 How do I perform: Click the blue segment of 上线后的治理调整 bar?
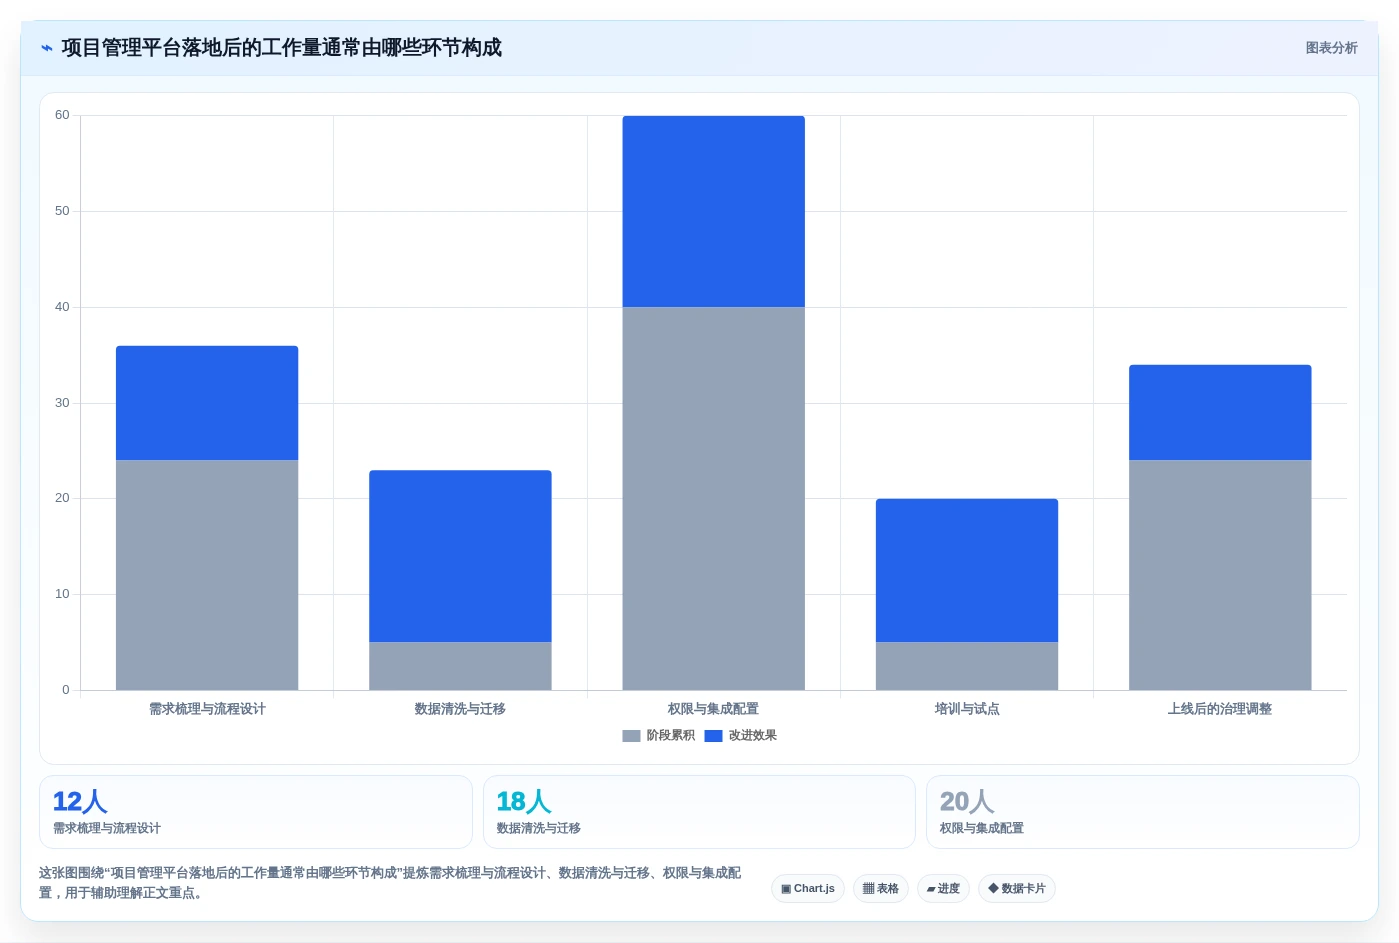point(1220,412)
